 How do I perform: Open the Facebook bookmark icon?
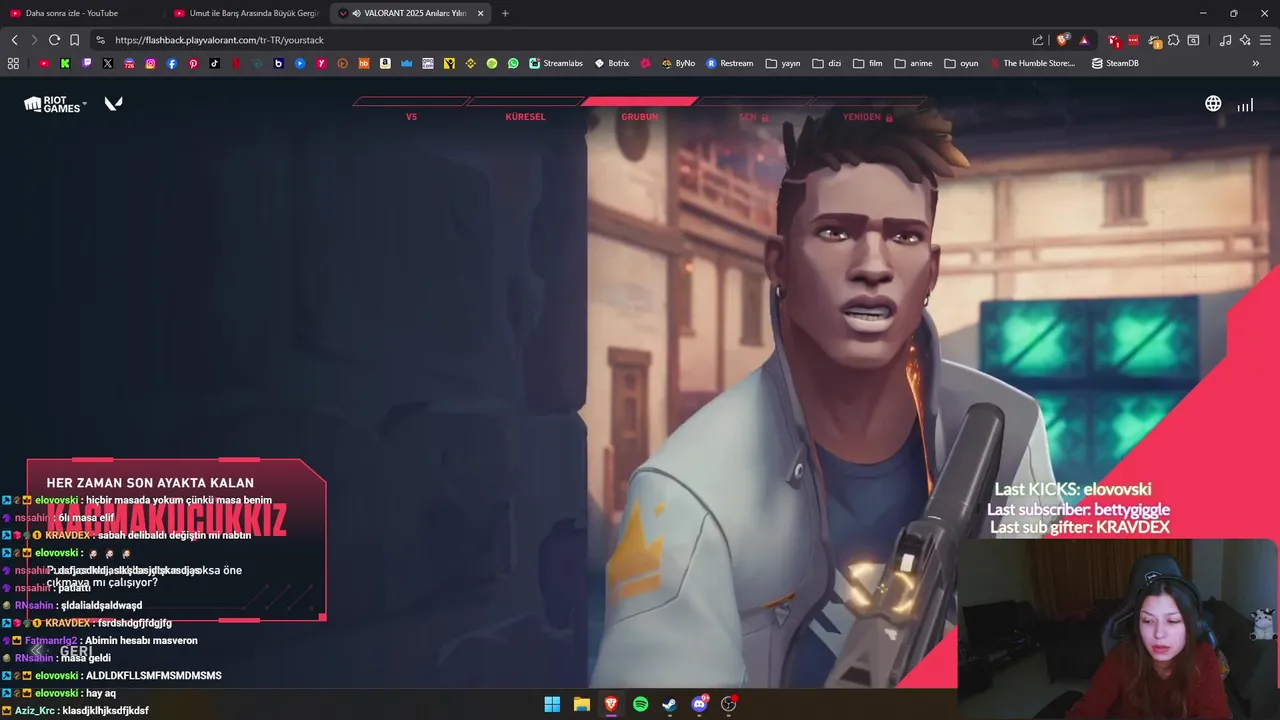pyautogui.click(x=172, y=63)
